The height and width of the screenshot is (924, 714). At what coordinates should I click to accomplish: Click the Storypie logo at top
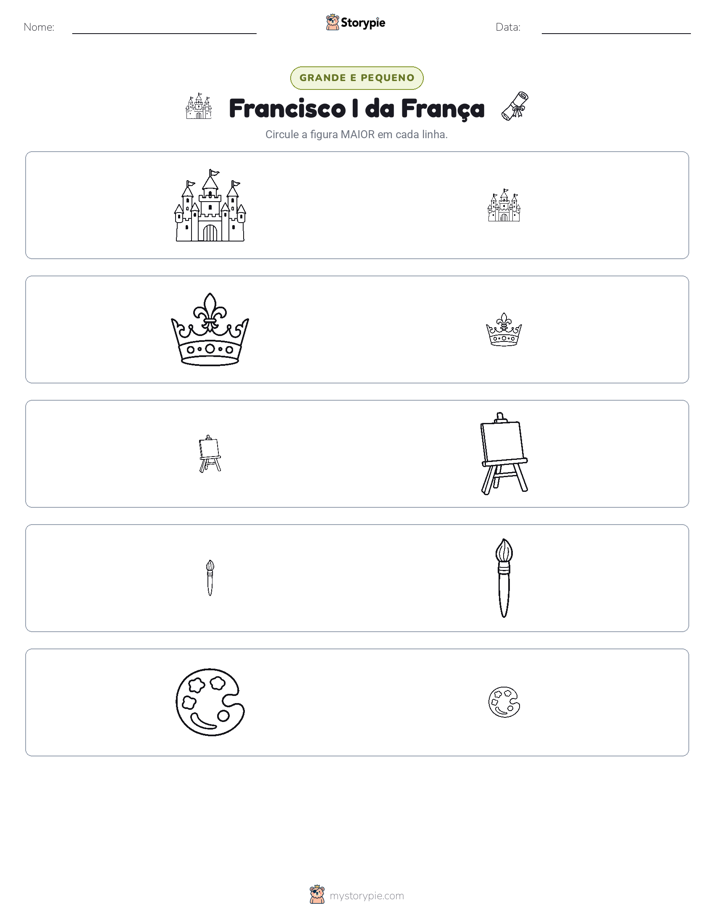coord(355,22)
